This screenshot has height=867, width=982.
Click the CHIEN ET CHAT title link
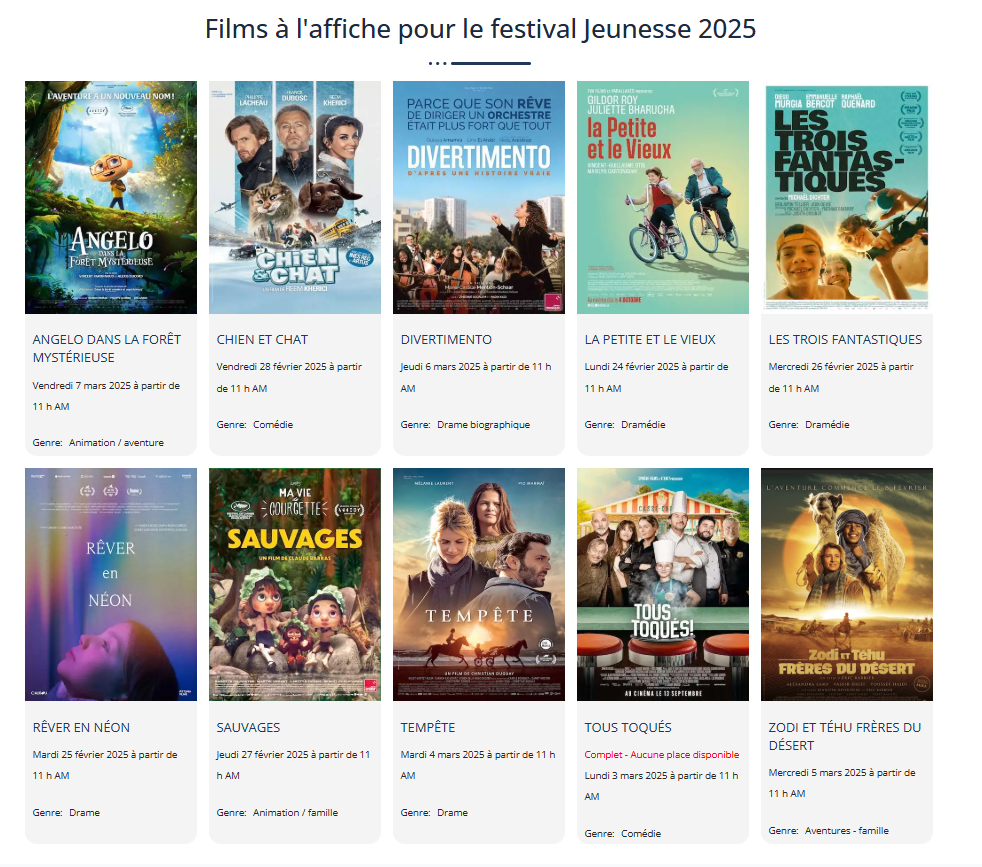262,340
